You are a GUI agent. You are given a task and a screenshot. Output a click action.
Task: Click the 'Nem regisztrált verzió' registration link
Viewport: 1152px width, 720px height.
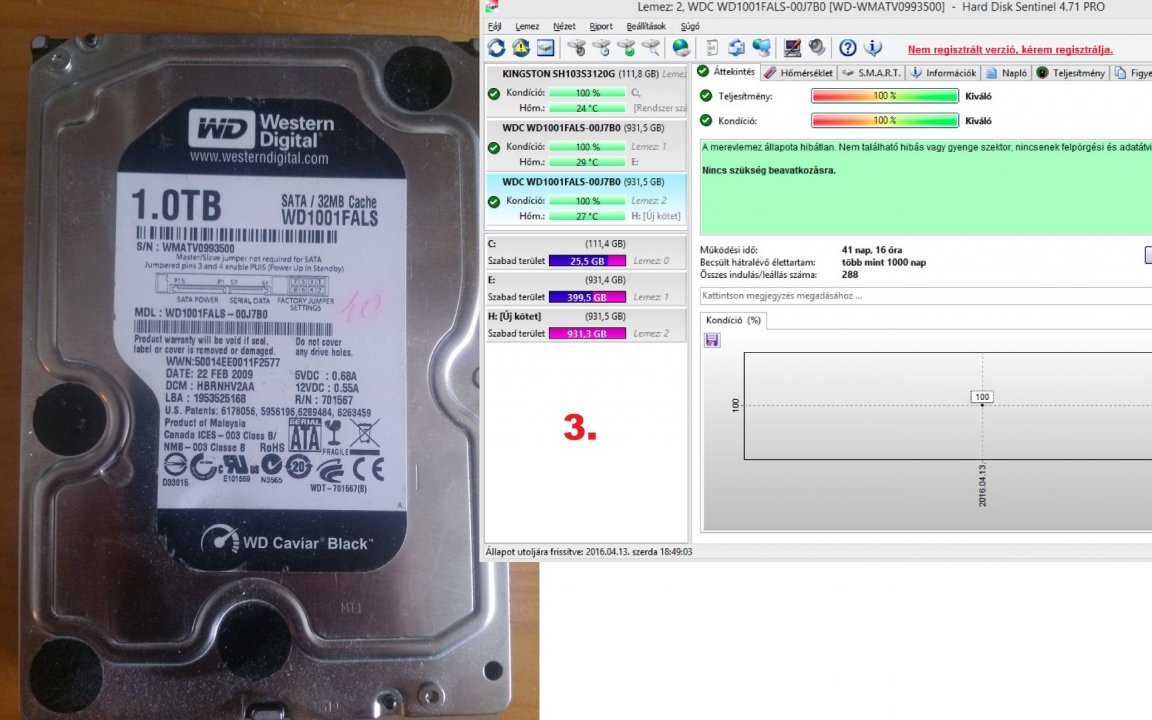[1010, 50]
